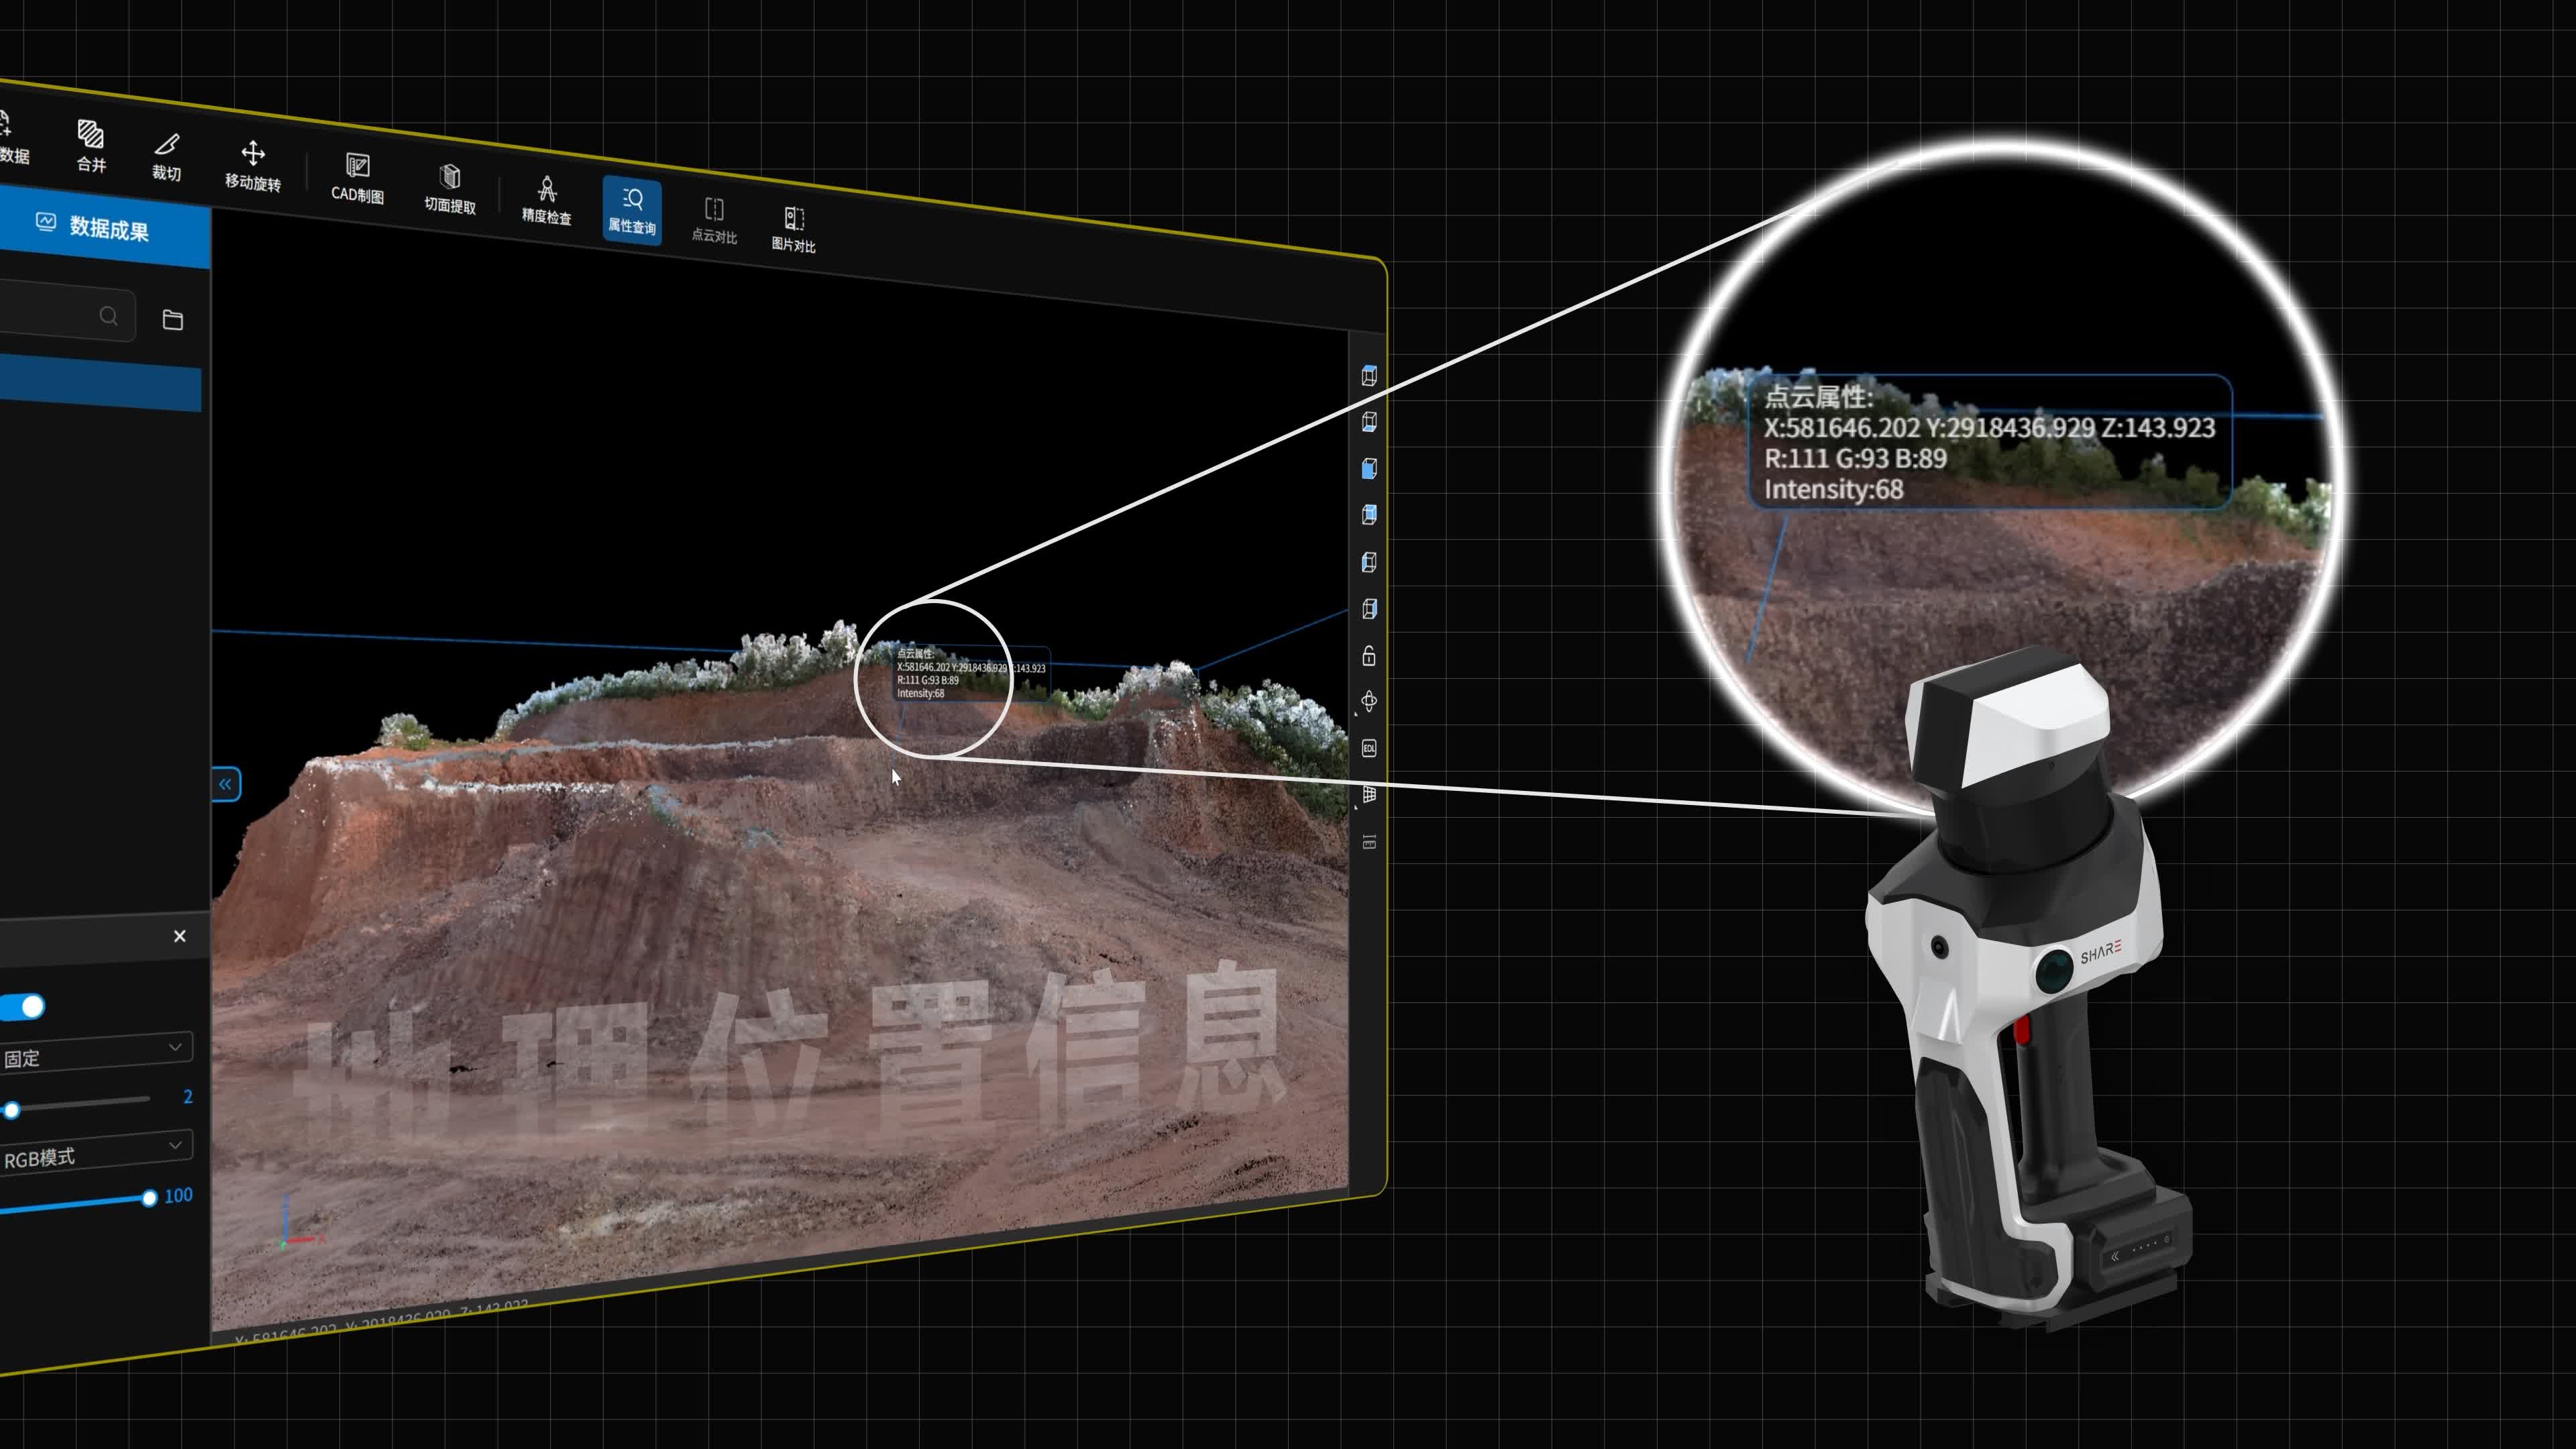Open the 点云对比 point cloud comparison
The image size is (2576, 1449).
(x=714, y=220)
